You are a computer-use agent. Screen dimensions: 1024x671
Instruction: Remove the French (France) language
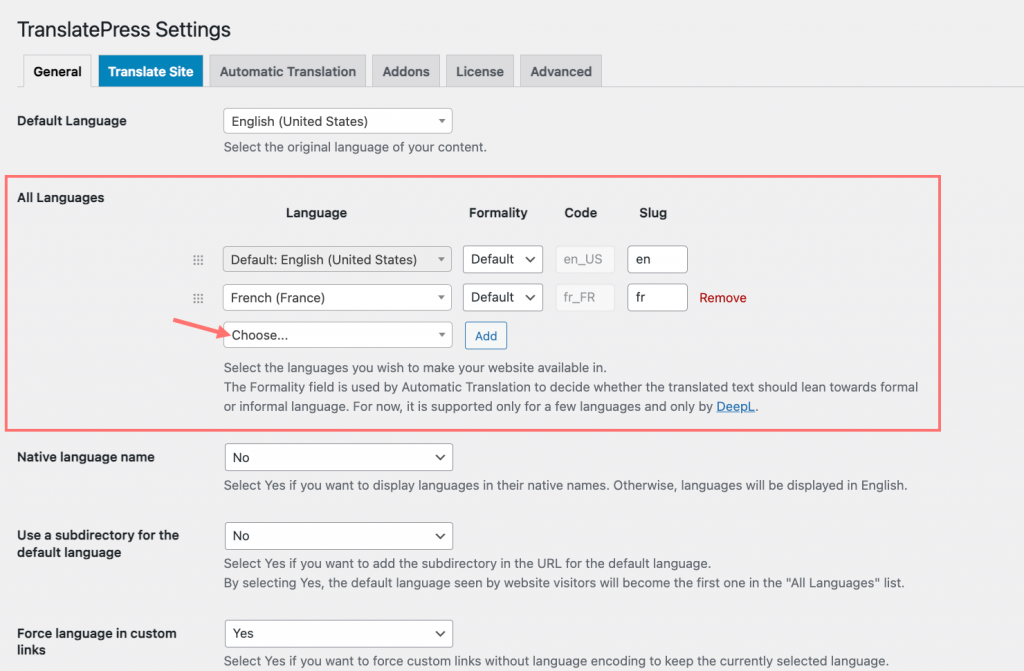pos(722,297)
